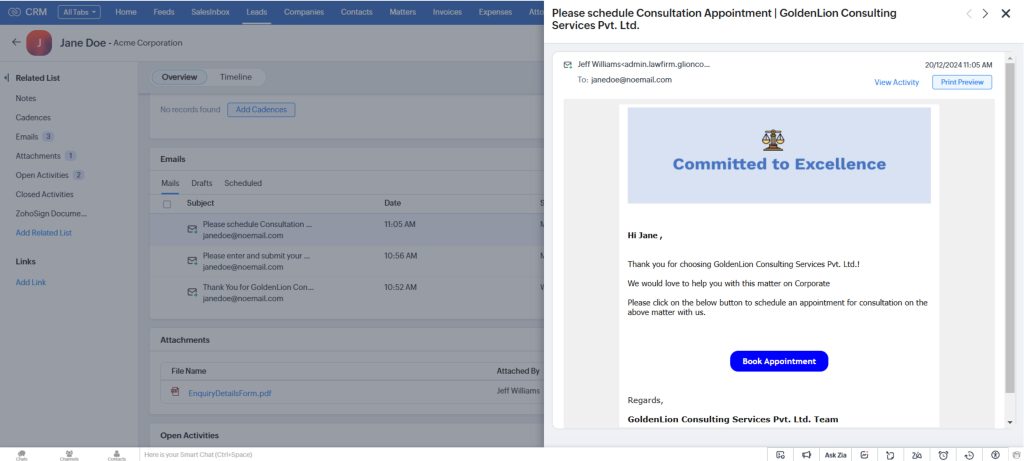This screenshot has width=1024, height=461.
Task: Open the Expenses tab
Action: pos(495,12)
